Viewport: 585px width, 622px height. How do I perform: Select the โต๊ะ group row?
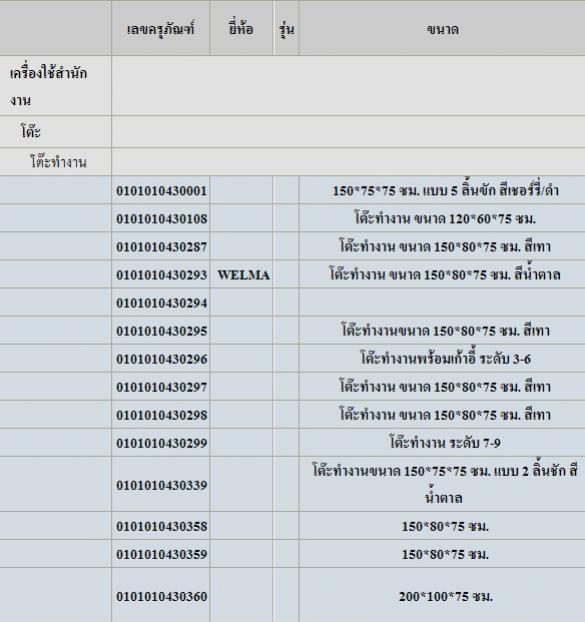point(292,132)
